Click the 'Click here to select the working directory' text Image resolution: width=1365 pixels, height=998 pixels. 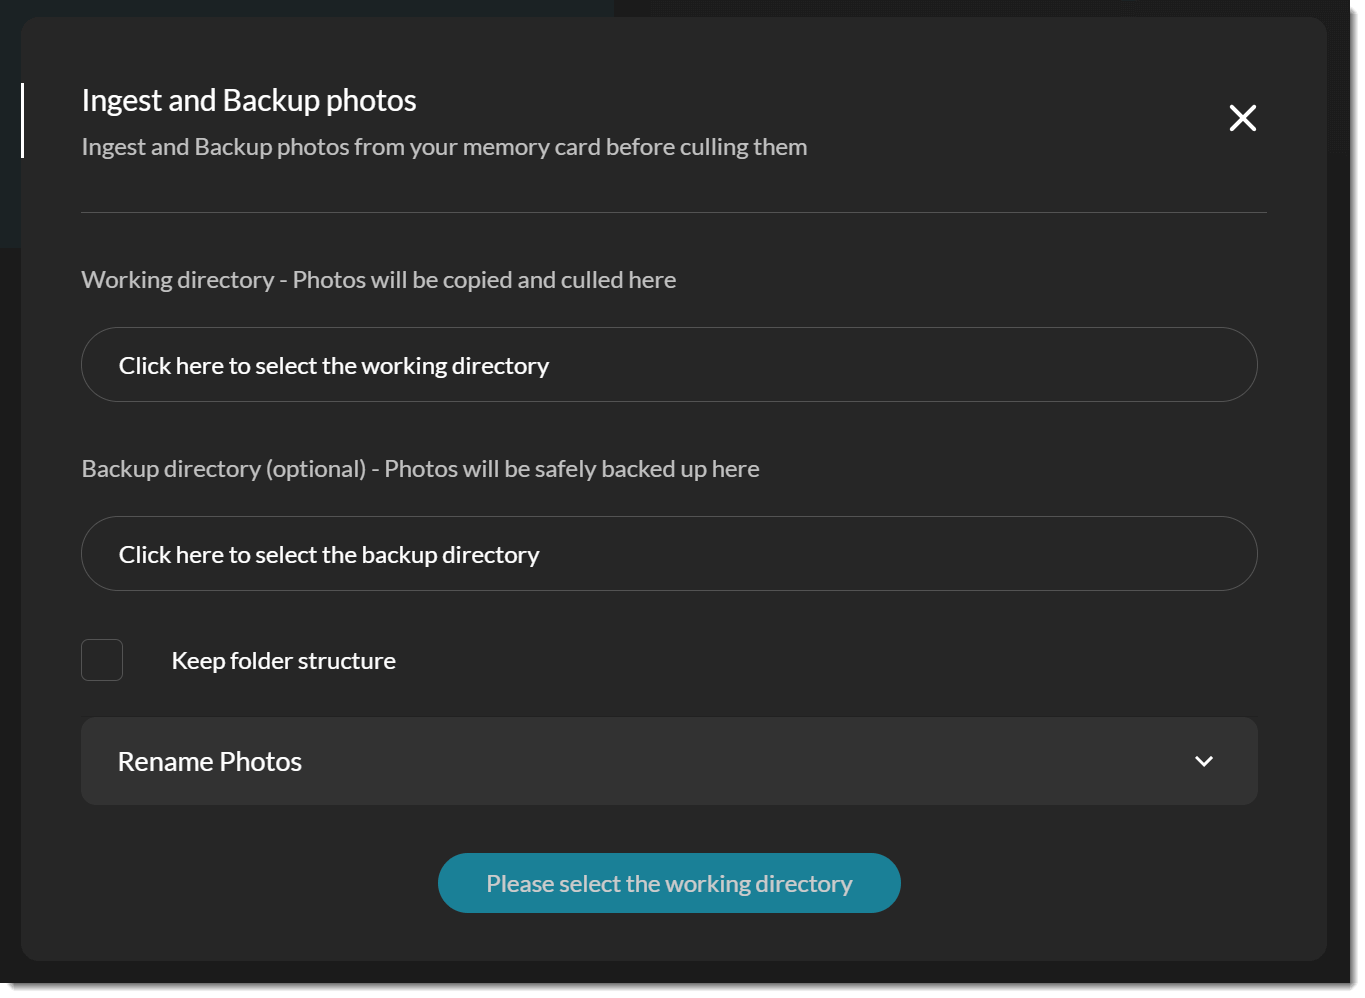pyautogui.click(x=333, y=366)
